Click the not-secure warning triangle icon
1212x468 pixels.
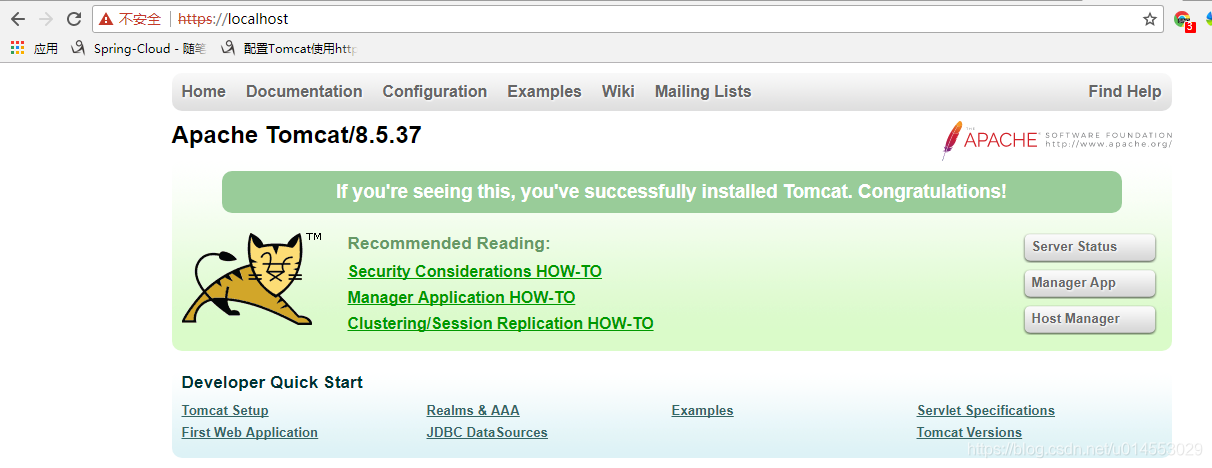point(106,19)
